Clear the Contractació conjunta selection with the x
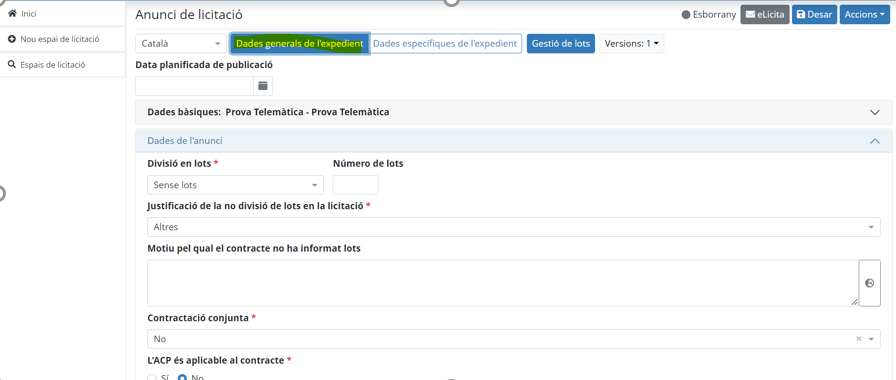This screenshot has width=896, height=380. coord(858,339)
